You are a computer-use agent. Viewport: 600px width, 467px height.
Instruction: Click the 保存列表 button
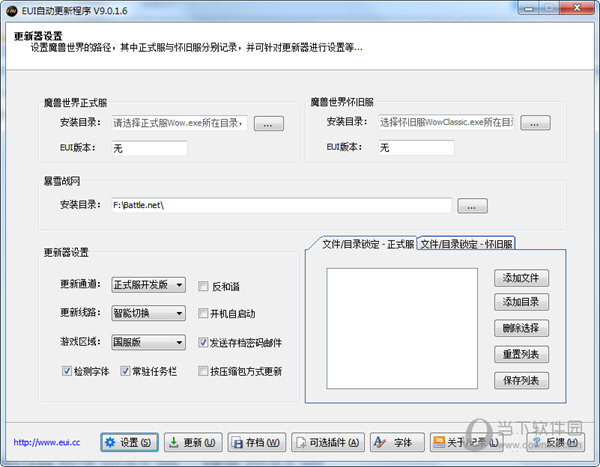pyautogui.click(x=521, y=380)
